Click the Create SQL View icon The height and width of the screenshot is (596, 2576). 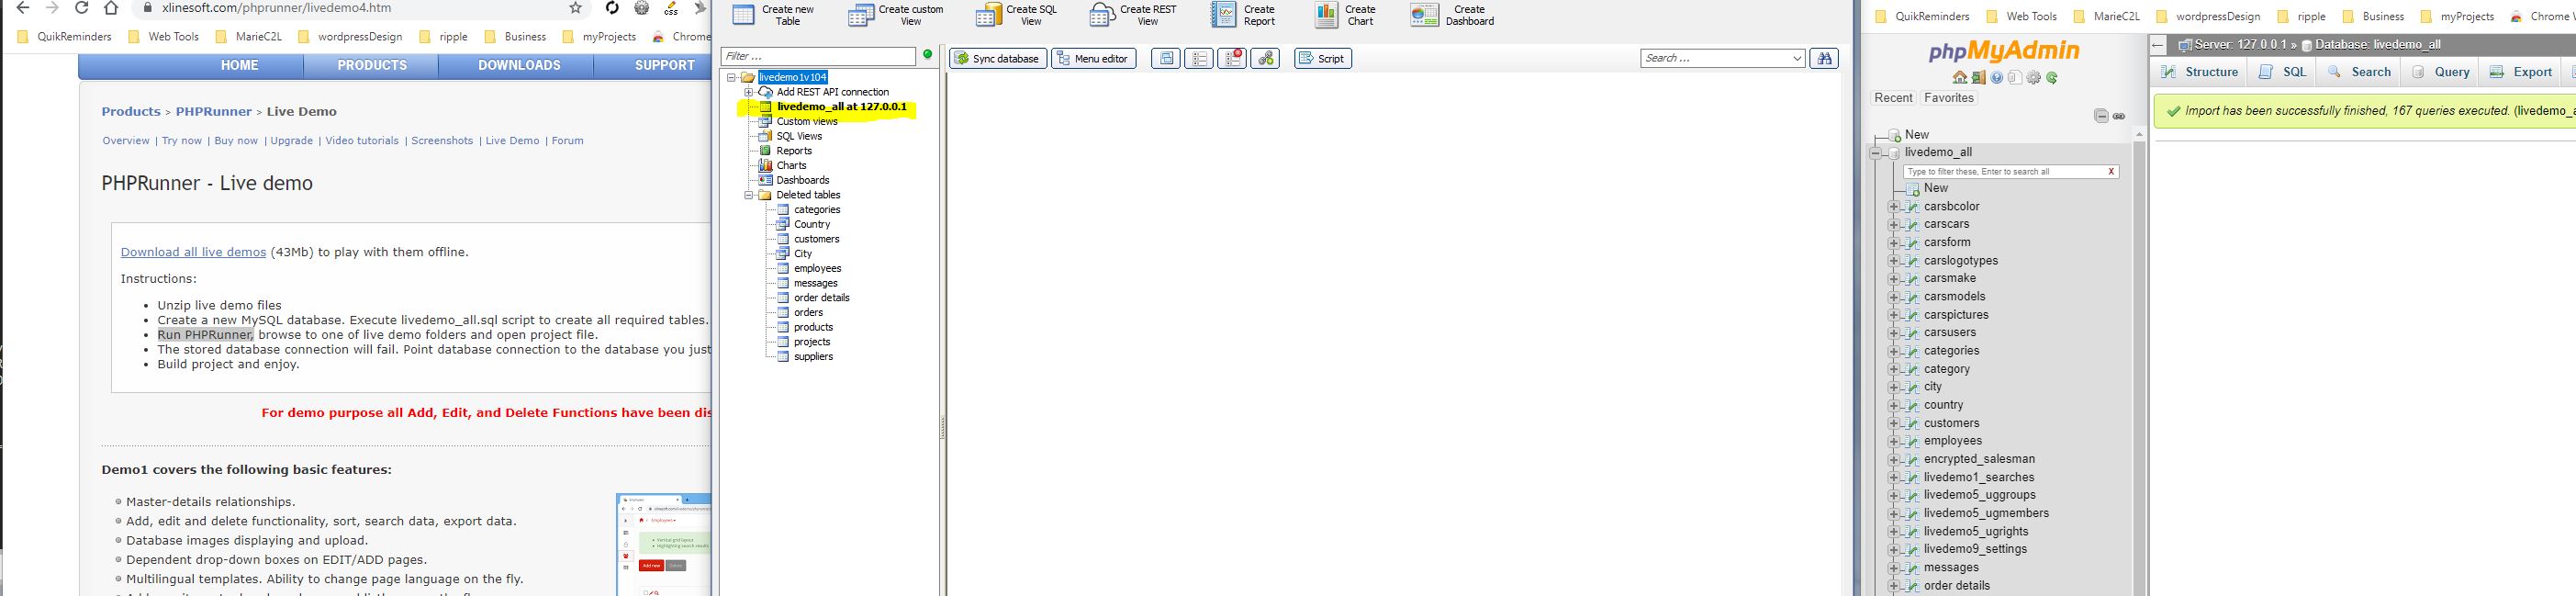click(988, 15)
